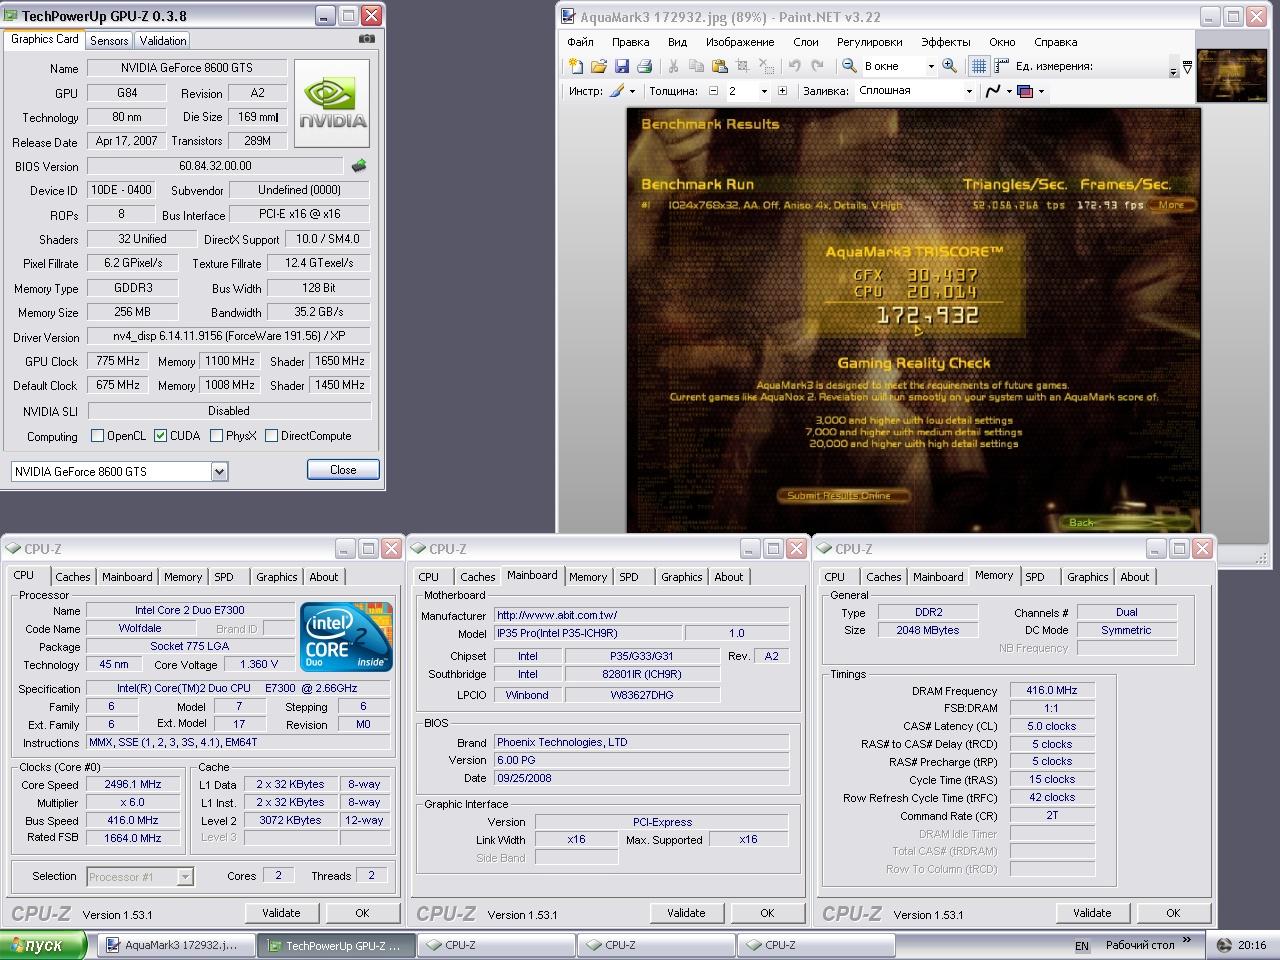Open the Файл menu in Paint.NET
Image resolution: width=1280 pixels, height=960 pixels.
coord(580,42)
